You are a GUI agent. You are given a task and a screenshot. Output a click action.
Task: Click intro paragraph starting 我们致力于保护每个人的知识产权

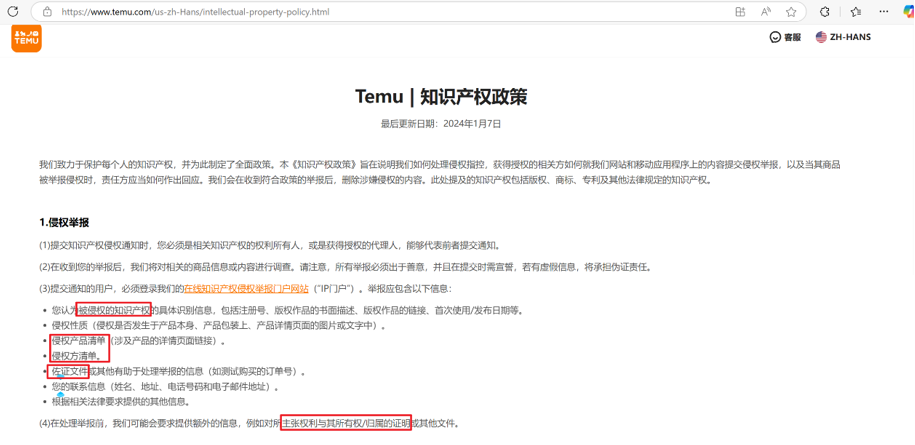(439, 173)
